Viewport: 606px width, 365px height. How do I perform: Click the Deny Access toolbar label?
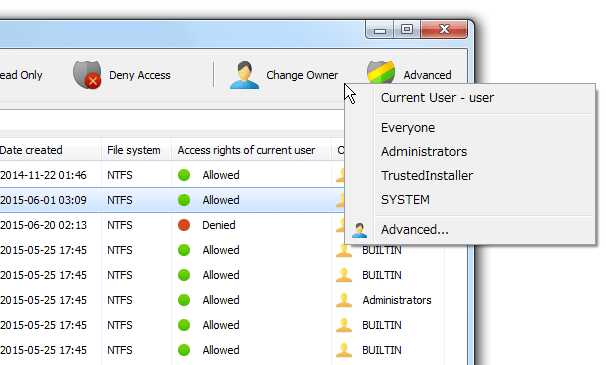pyautogui.click(x=140, y=75)
